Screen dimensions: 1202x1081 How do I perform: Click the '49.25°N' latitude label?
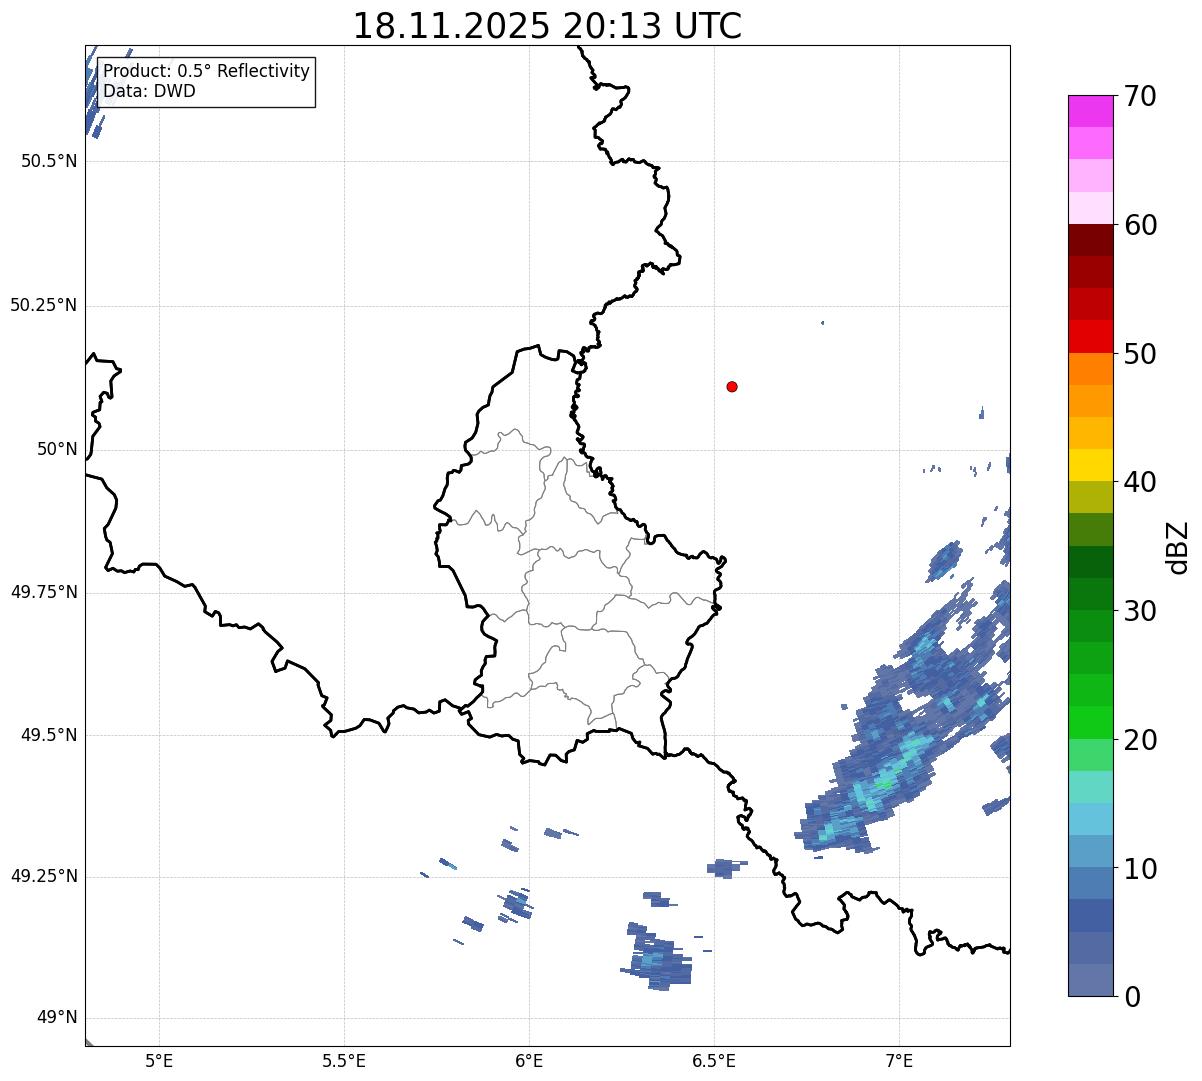tap(44, 876)
